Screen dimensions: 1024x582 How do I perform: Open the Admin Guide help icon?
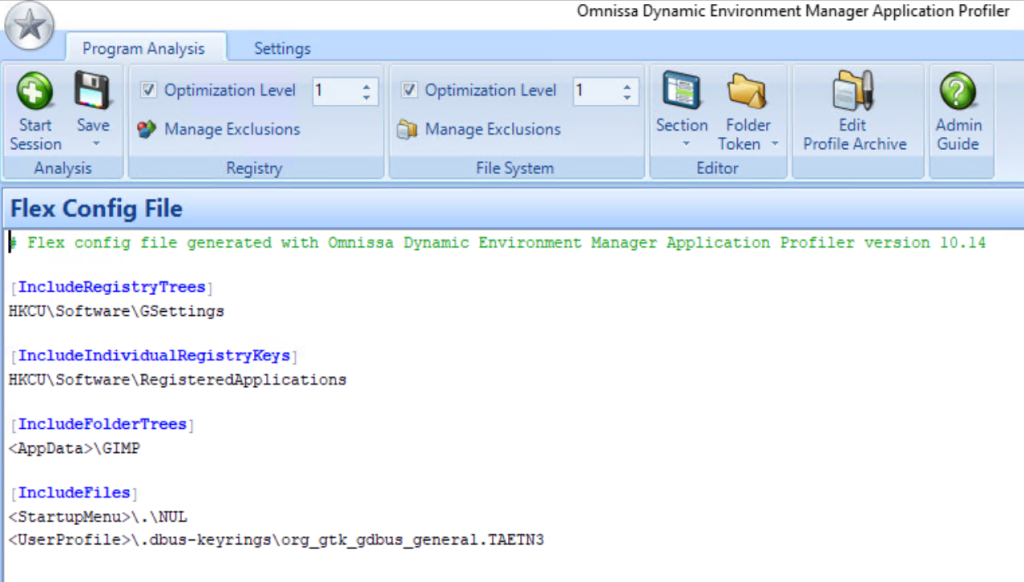957,91
